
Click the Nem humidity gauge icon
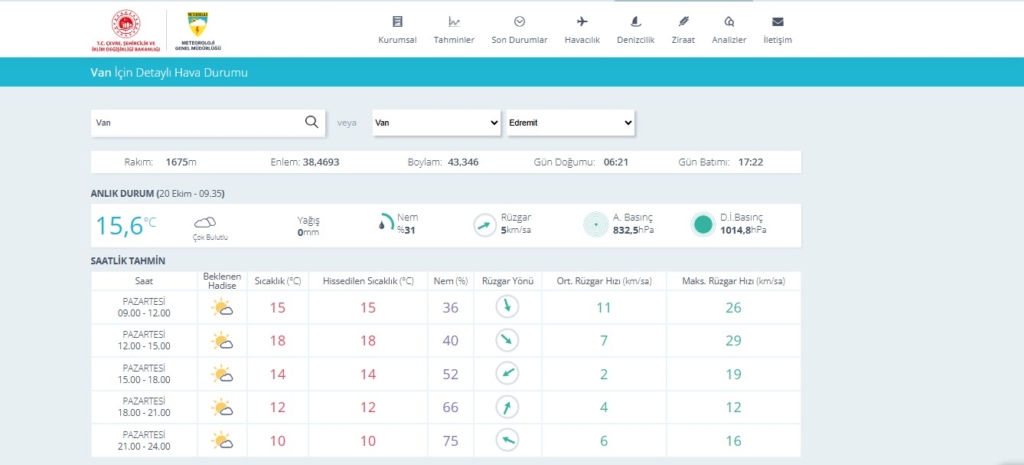point(386,224)
